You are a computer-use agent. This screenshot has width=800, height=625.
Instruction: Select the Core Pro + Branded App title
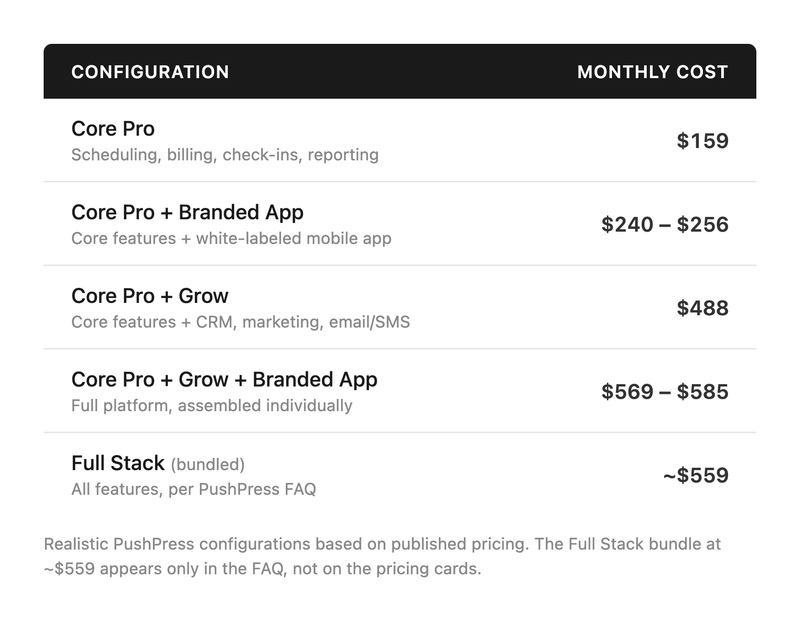[x=187, y=213]
